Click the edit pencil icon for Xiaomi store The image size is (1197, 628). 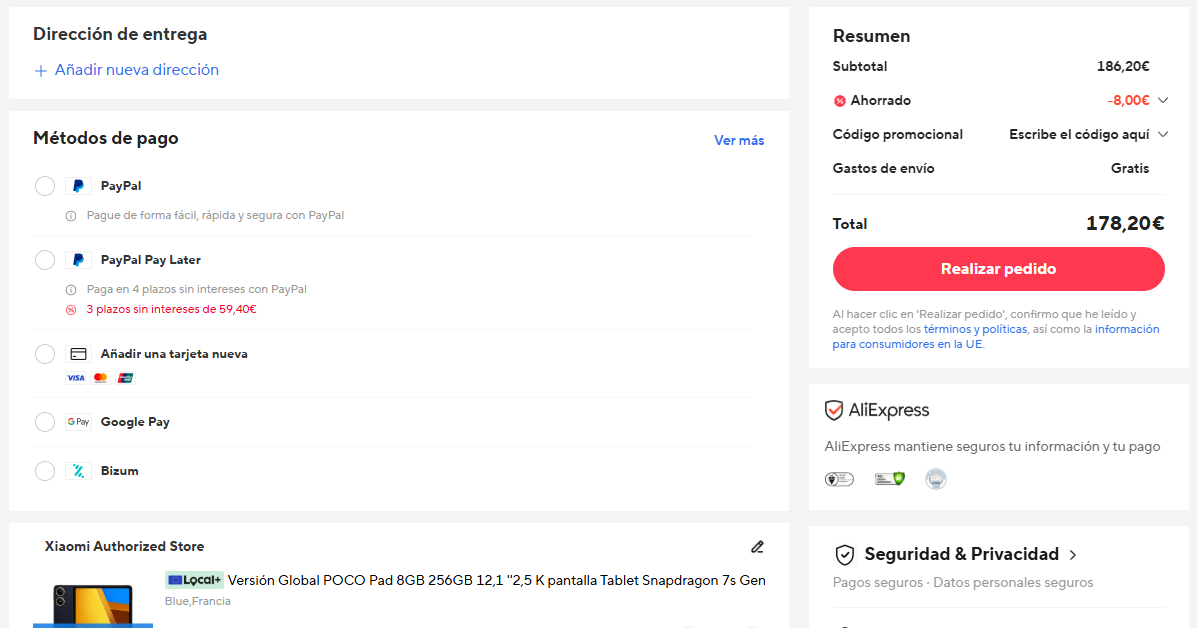(x=757, y=547)
